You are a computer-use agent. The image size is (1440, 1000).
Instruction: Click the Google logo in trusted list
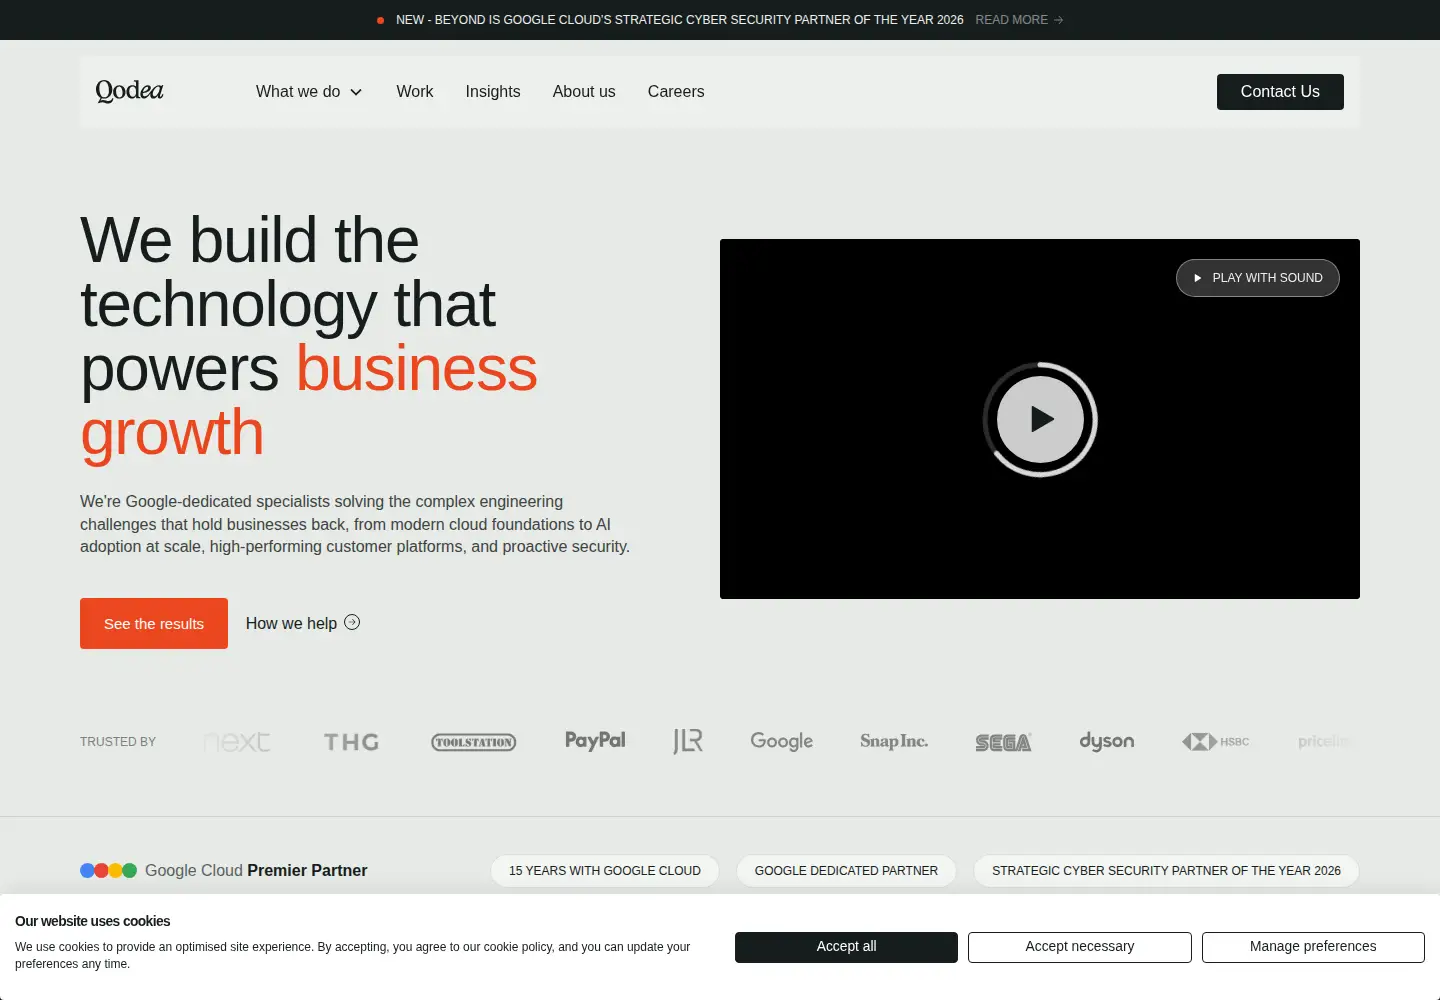point(782,741)
